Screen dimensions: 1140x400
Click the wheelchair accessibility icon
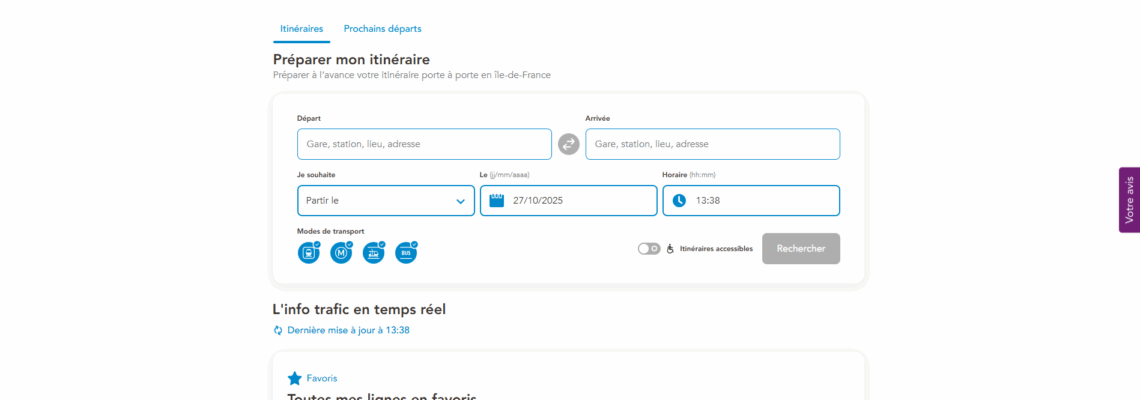pos(670,249)
